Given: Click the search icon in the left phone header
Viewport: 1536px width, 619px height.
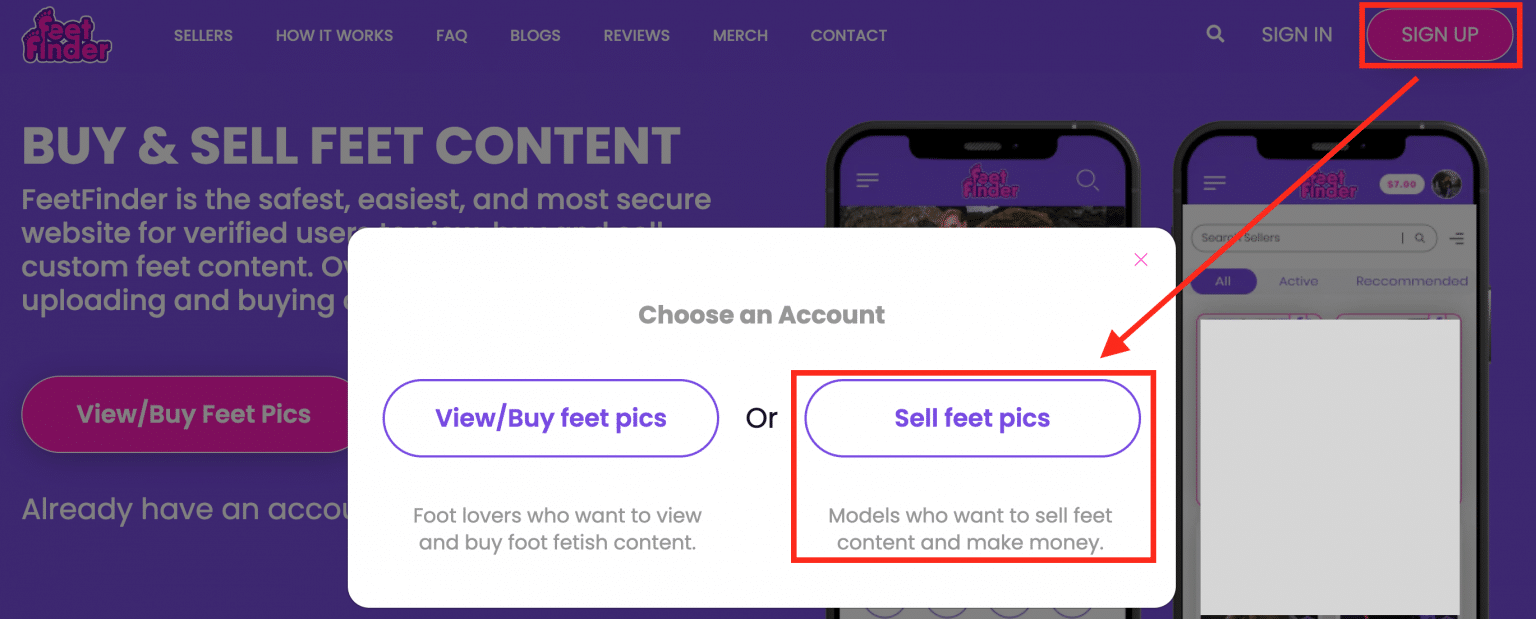Looking at the screenshot, I should (x=1087, y=181).
